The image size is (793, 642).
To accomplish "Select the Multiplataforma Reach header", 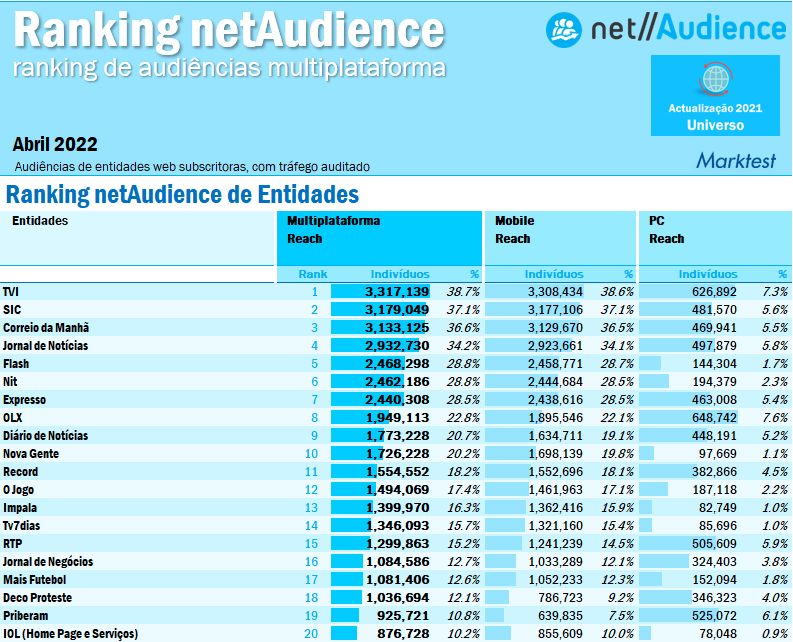I will pyautogui.click(x=333, y=230).
